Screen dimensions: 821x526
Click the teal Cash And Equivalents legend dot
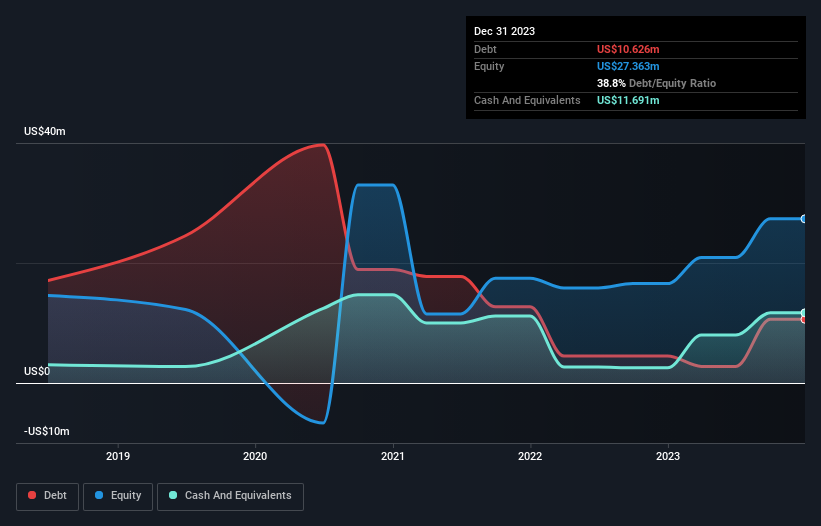coord(173,495)
